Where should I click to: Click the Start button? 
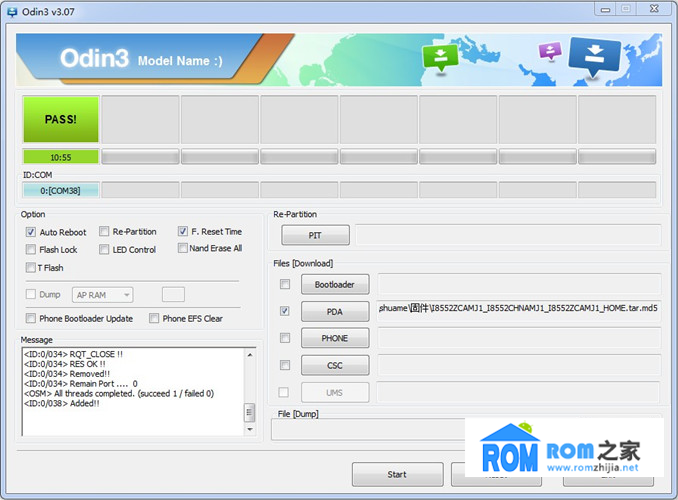pyautogui.click(x=397, y=474)
